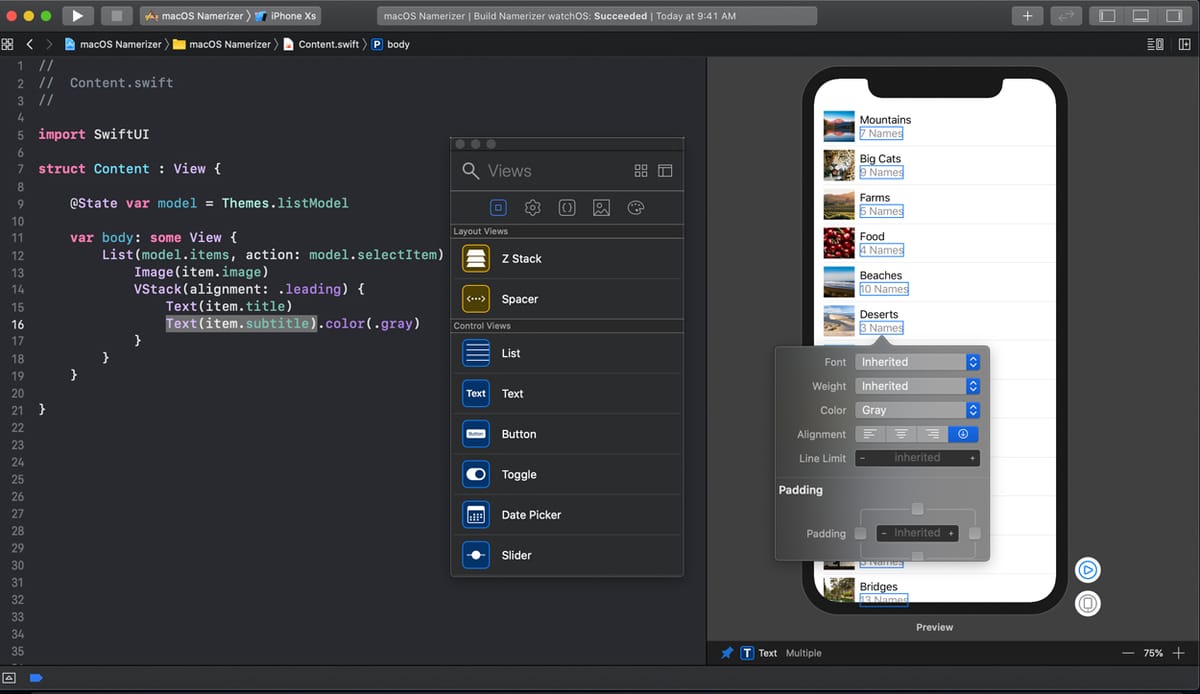Enable leading padding checkbox
The width and height of the screenshot is (1200, 694).
(x=860, y=533)
